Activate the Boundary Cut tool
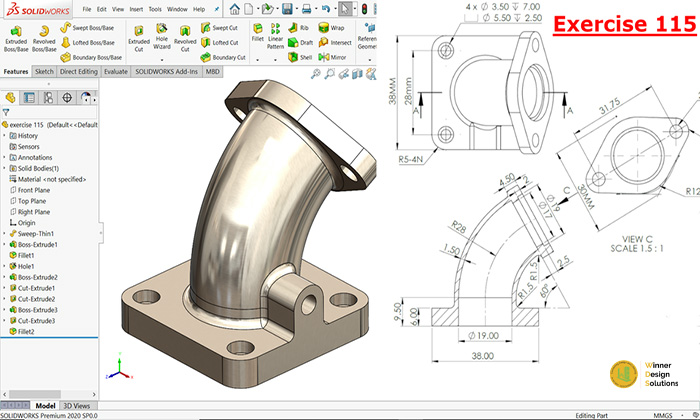The image size is (700, 420). 223,57
